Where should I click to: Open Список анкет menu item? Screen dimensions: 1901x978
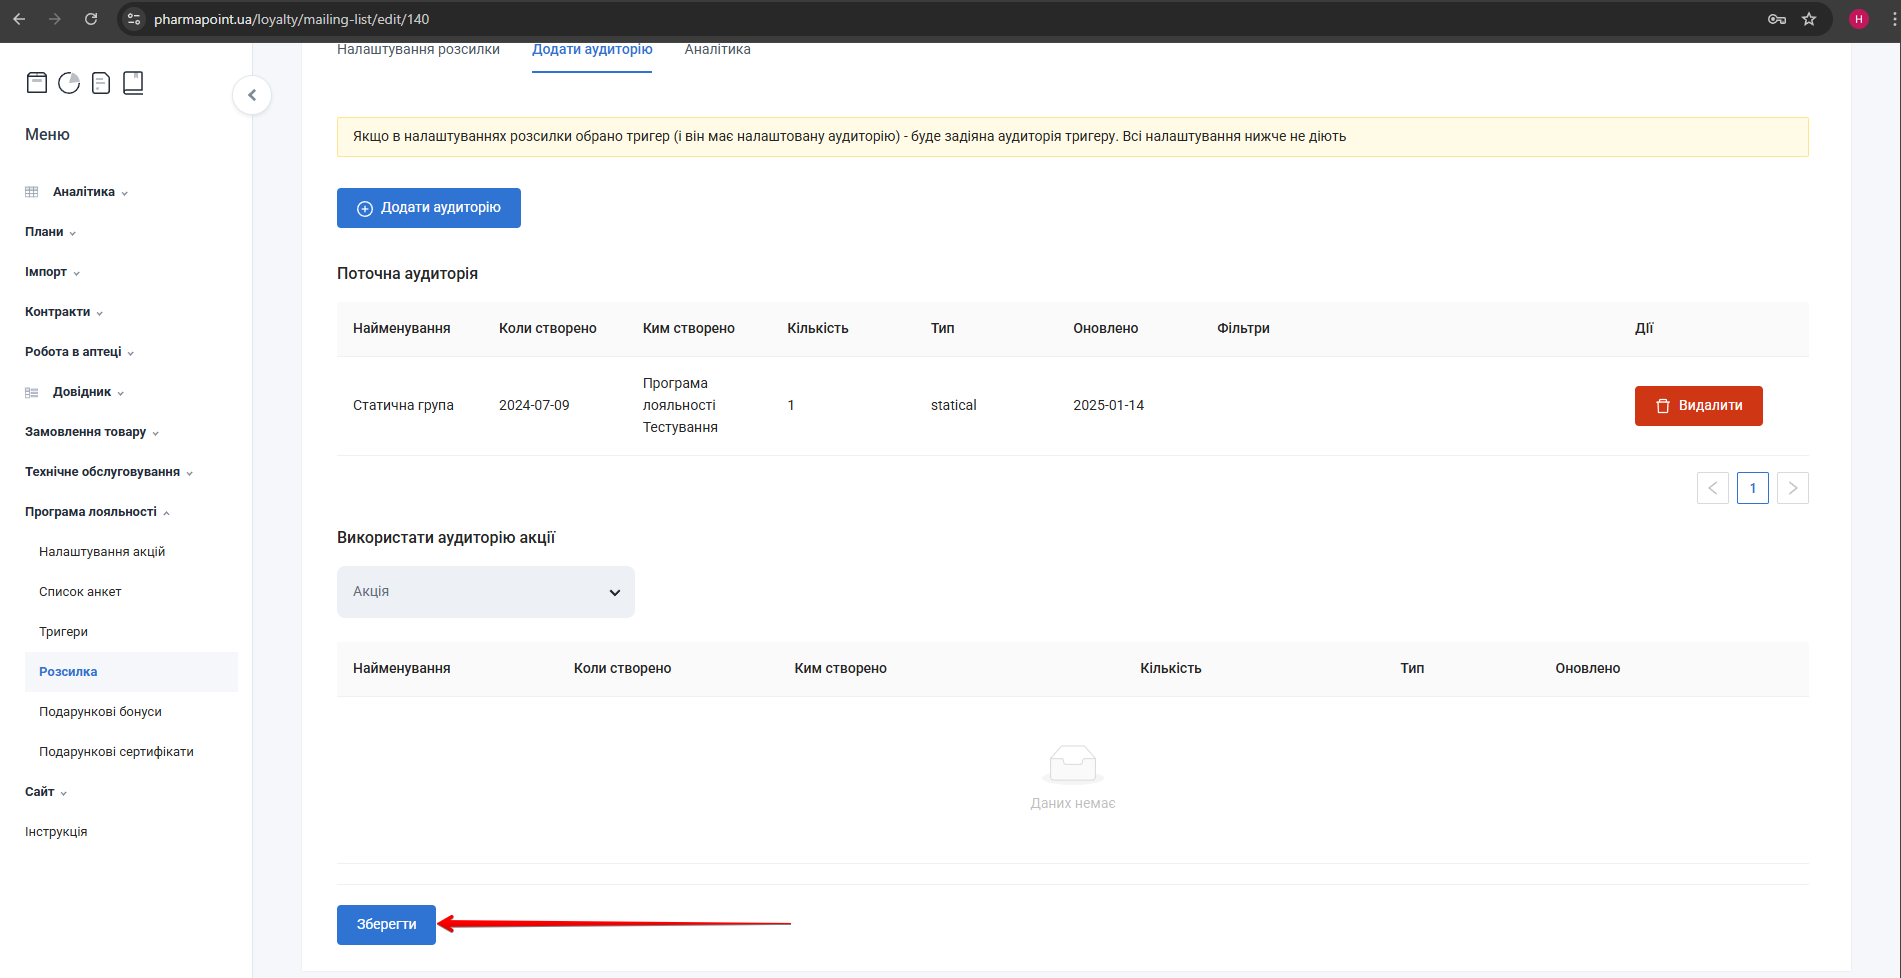pyautogui.click(x=80, y=592)
